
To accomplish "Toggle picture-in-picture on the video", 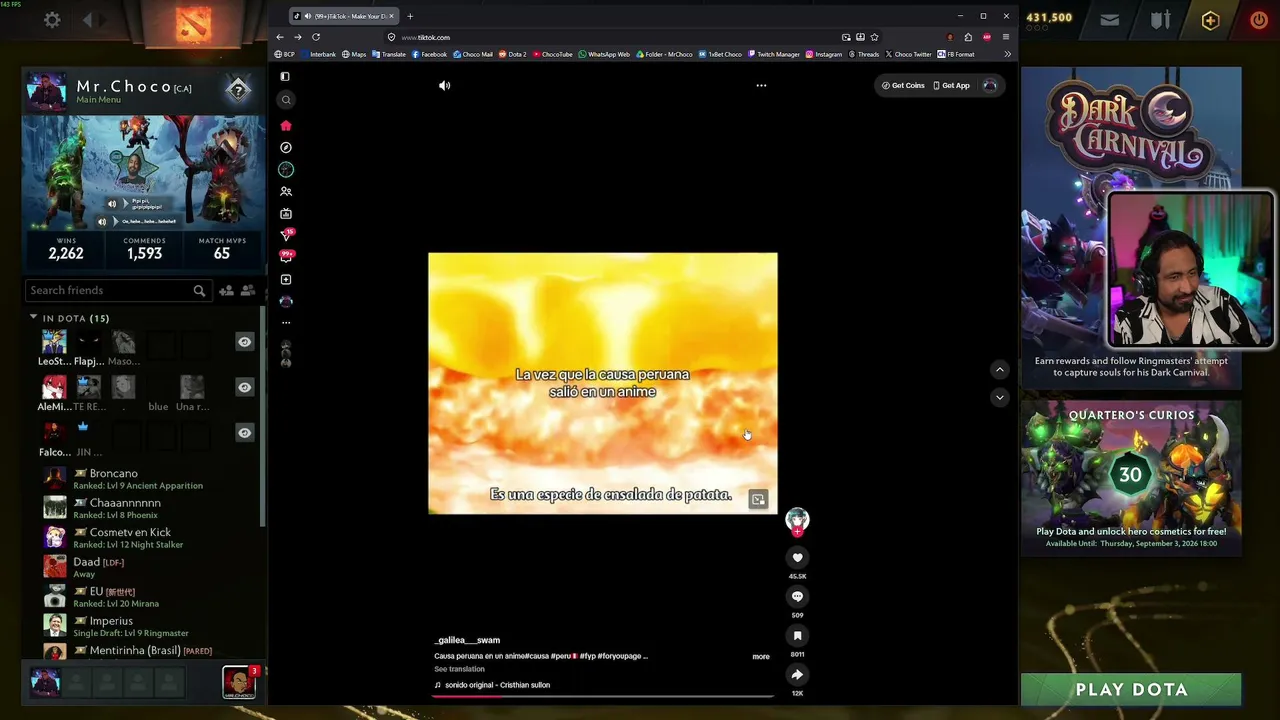I will [758, 499].
